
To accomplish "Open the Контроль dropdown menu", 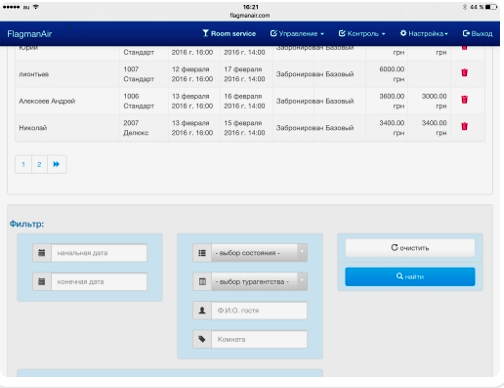I will pos(362,33).
